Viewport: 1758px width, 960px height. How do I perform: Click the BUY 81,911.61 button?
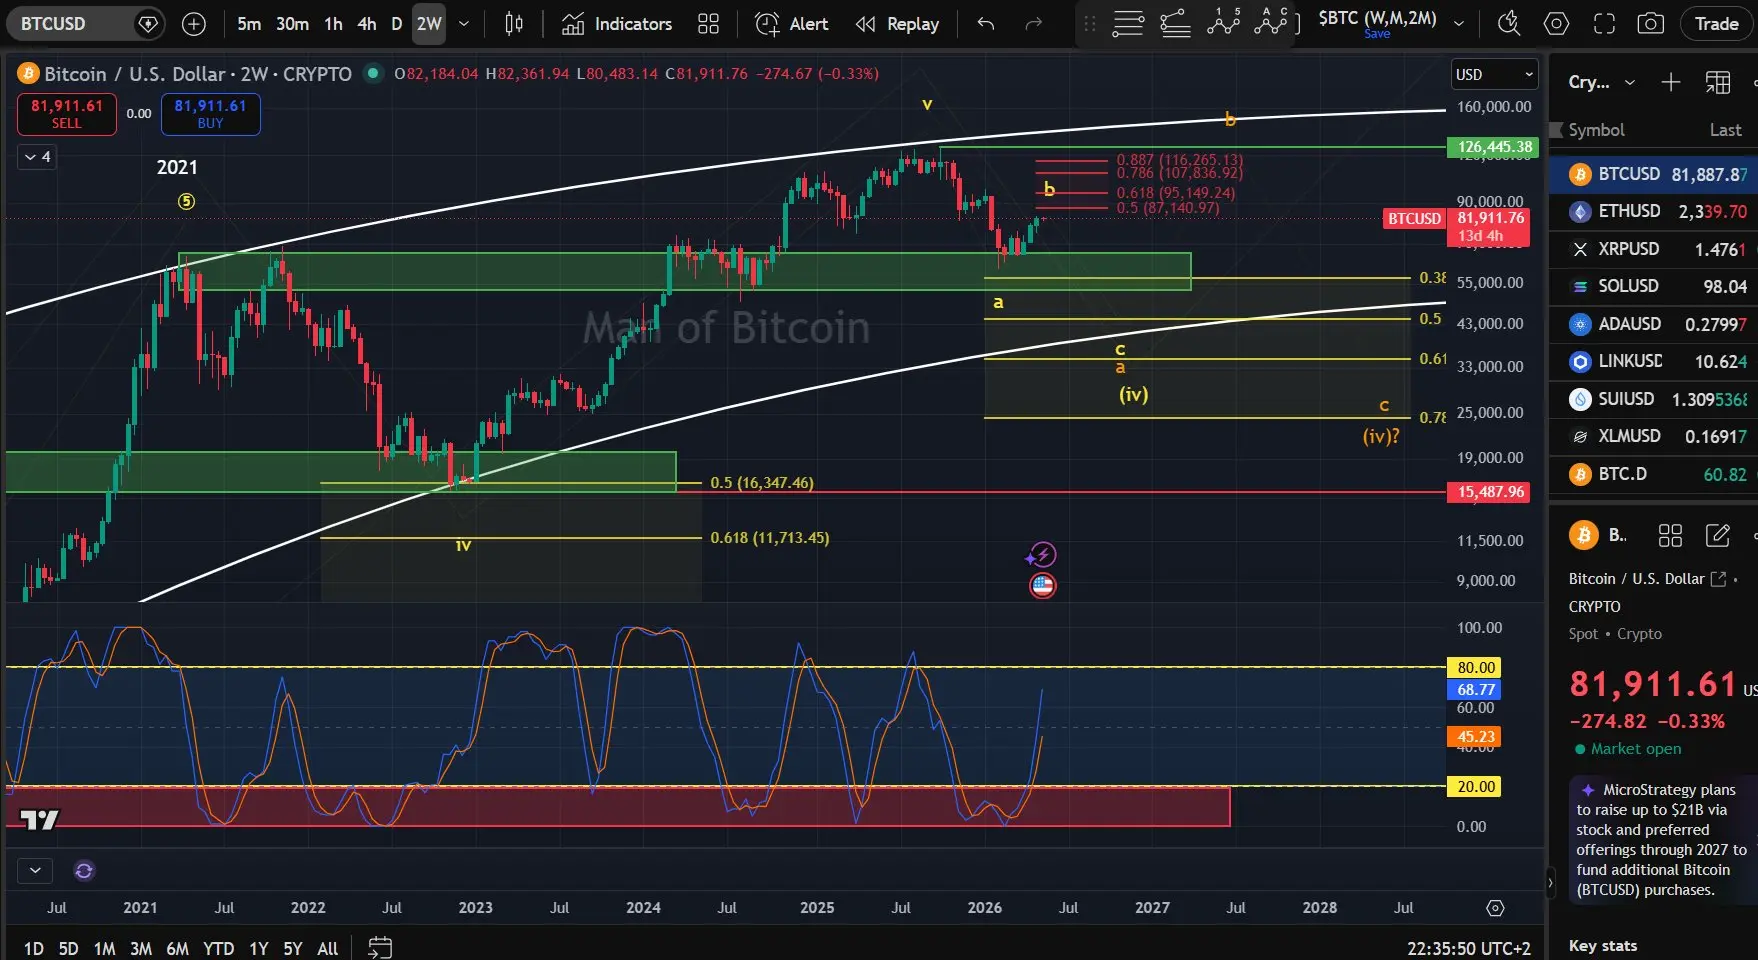211,114
